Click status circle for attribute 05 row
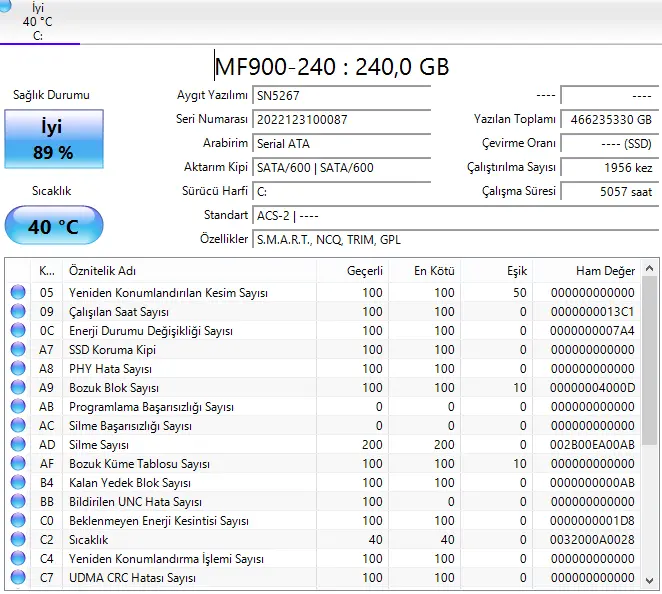The height and width of the screenshot is (594, 662). click(18, 292)
